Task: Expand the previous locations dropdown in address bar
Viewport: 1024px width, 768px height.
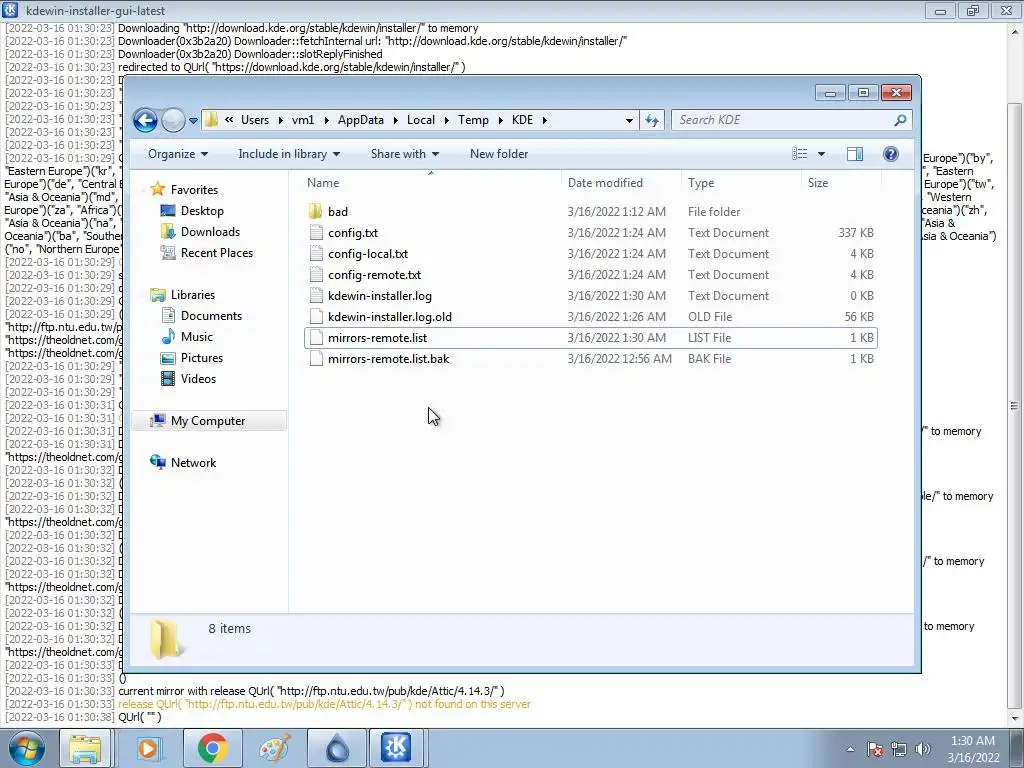Action: (629, 120)
